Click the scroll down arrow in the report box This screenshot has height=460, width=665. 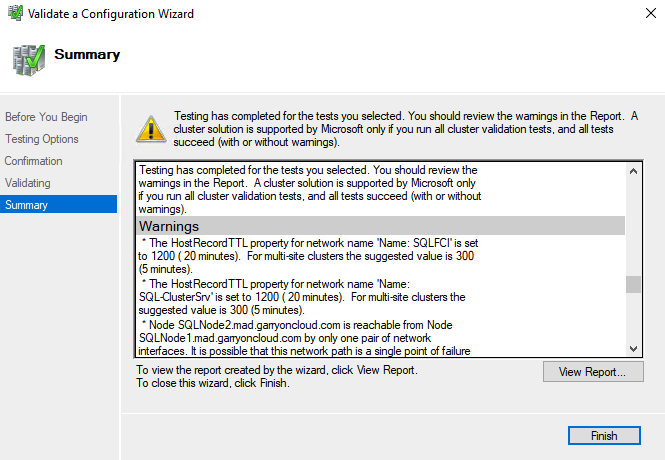click(633, 348)
